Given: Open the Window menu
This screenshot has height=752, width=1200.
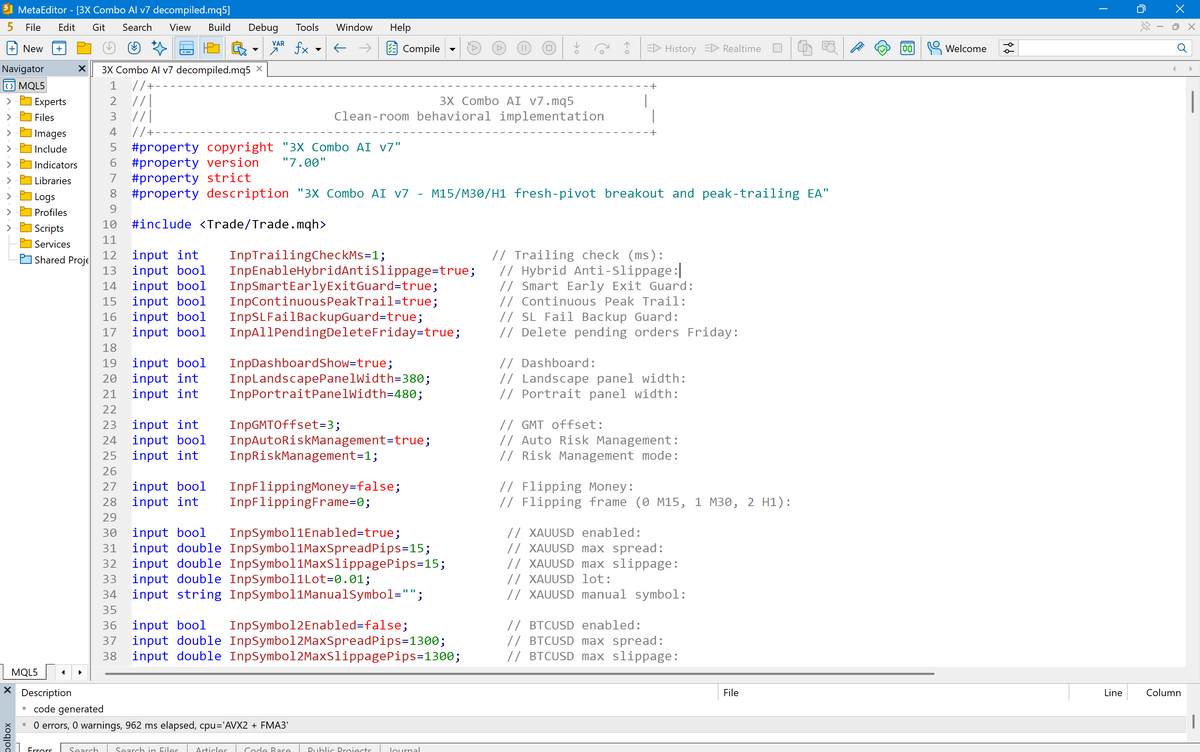Looking at the screenshot, I should point(354,27).
